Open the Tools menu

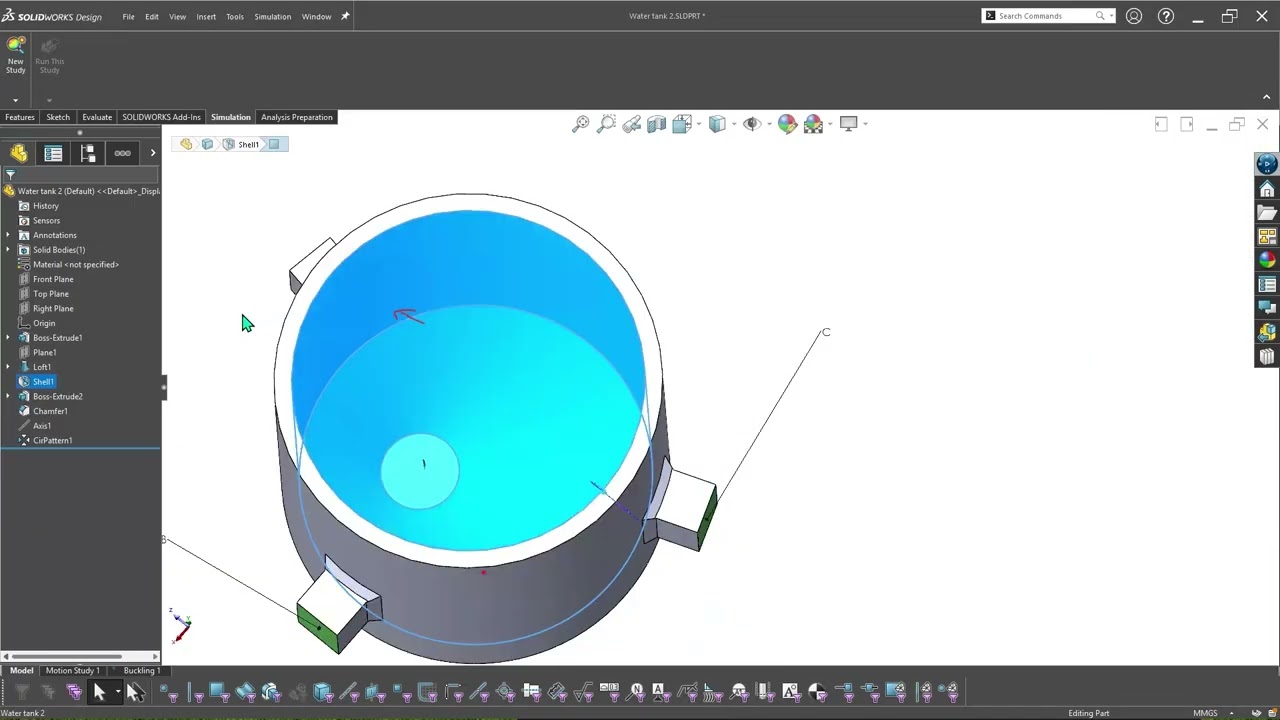tap(235, 17)
